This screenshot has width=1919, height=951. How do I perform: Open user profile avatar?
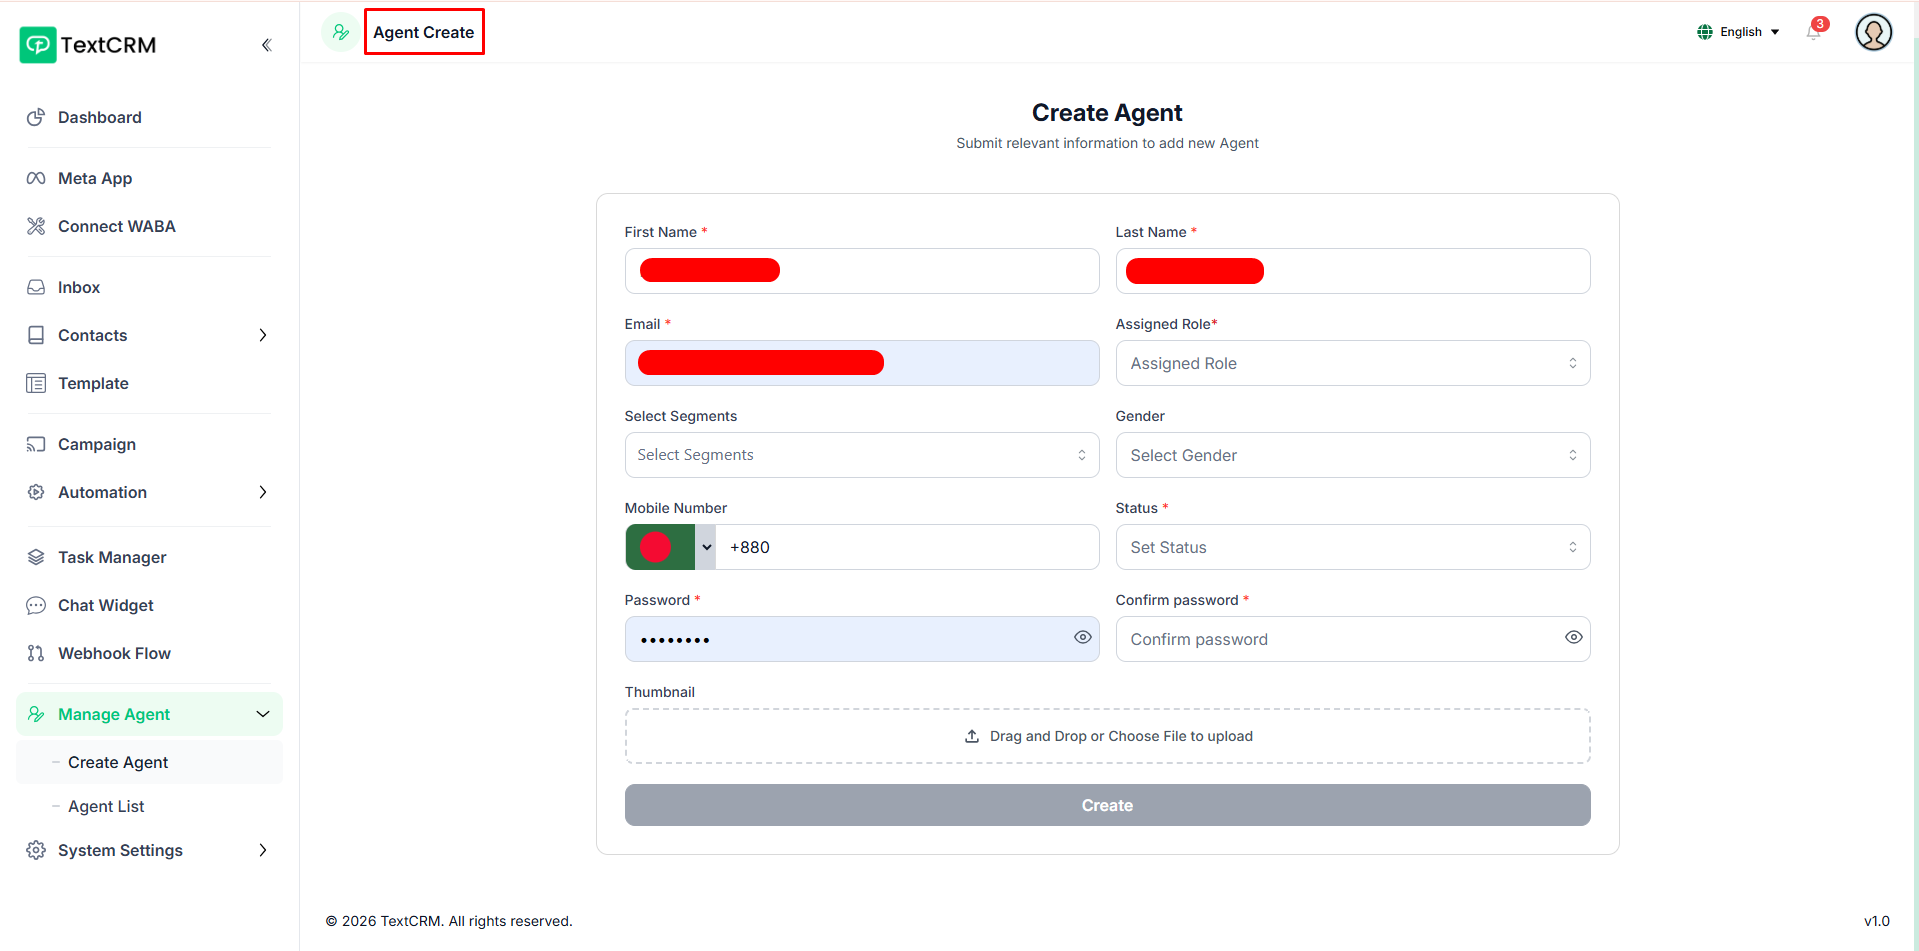[1873, 32]
